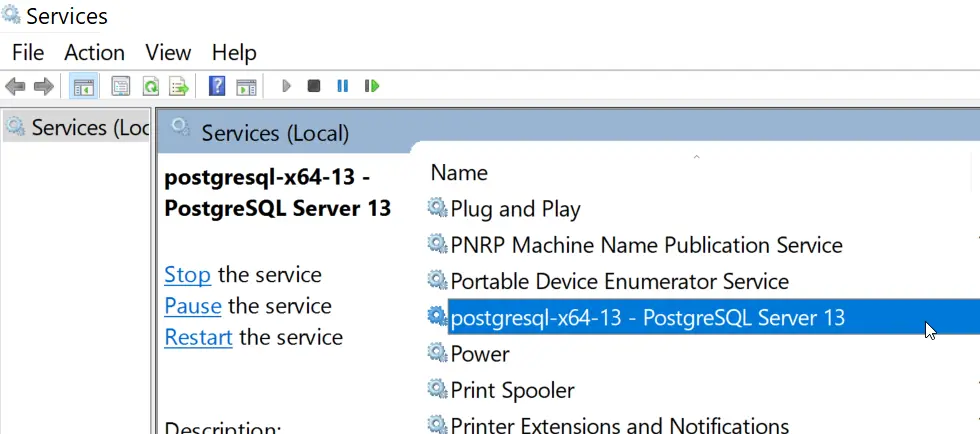Click the Services window title bar icon
Viewport: 980px width, 434px height.
[x=11, y=13]
